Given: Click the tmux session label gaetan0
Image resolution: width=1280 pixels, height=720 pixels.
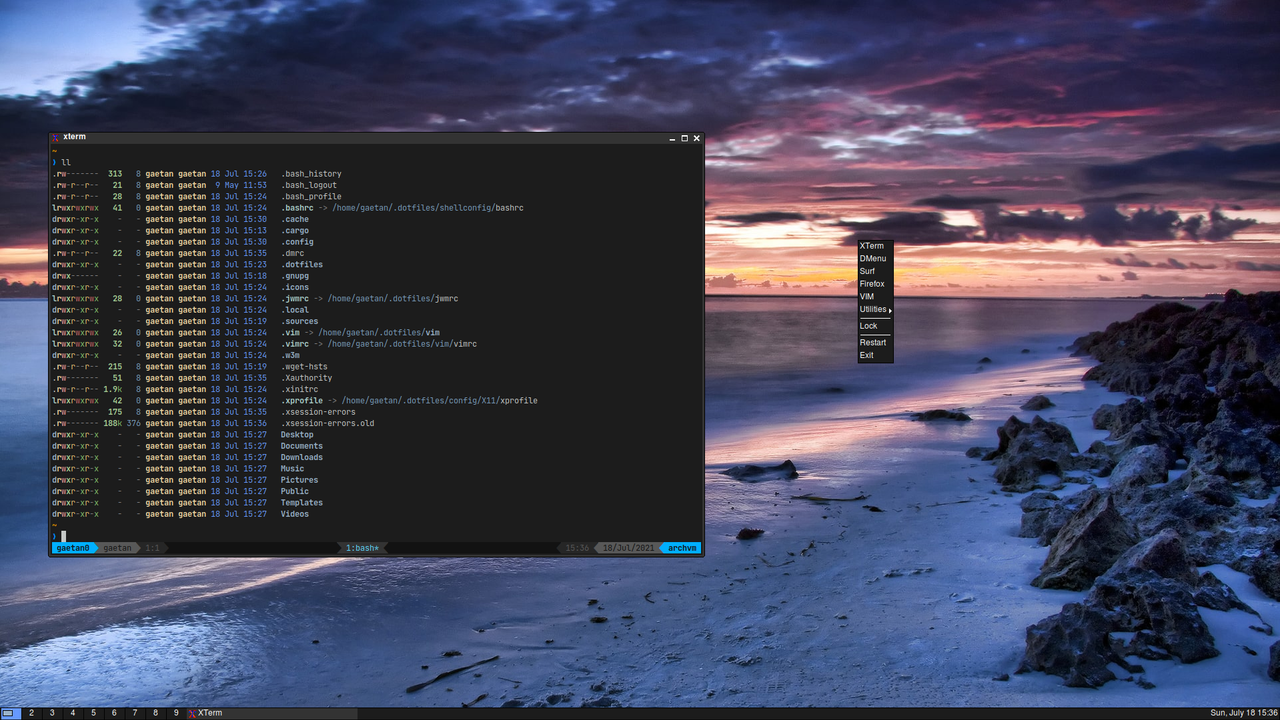Looking at the screenshot, I should (73, 548).
